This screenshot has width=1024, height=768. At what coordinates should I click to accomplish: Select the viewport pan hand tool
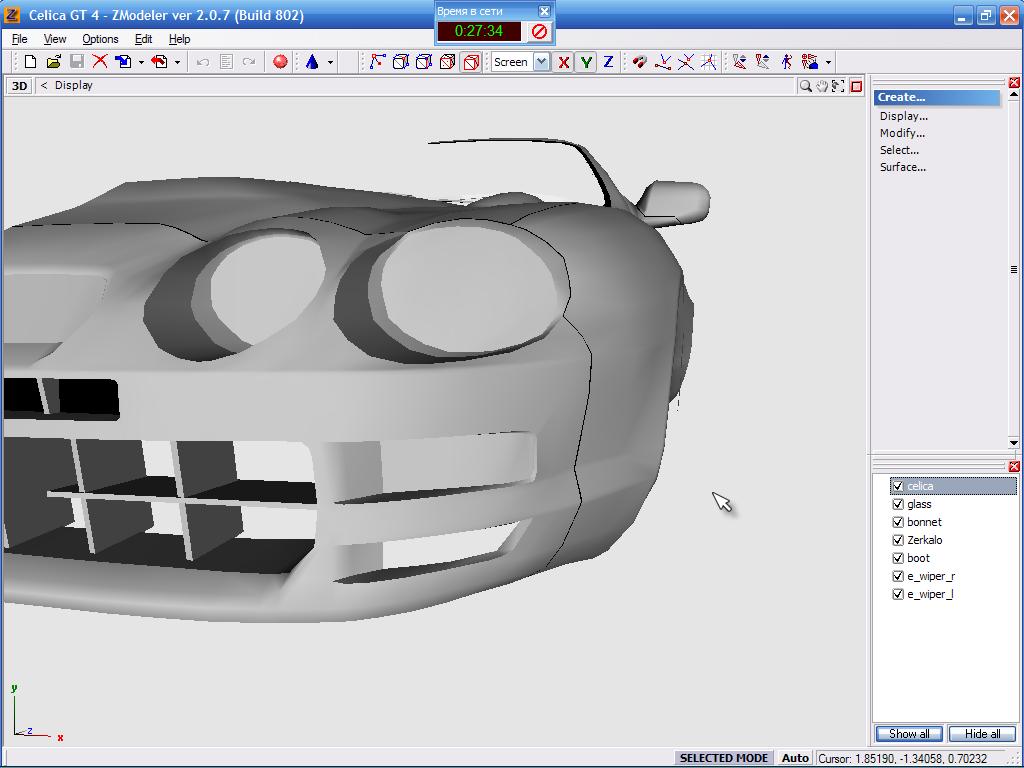pyautogui.click(x=822, y=86)
